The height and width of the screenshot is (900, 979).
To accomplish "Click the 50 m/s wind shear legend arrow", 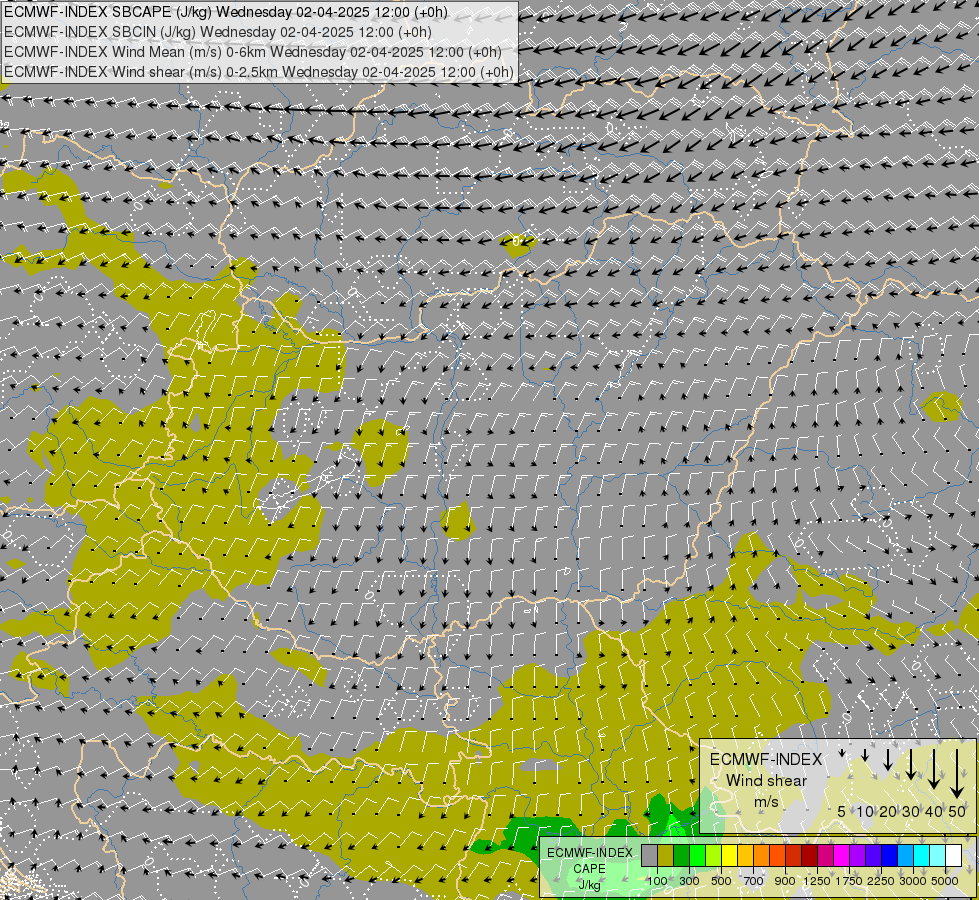I will 957,774.
